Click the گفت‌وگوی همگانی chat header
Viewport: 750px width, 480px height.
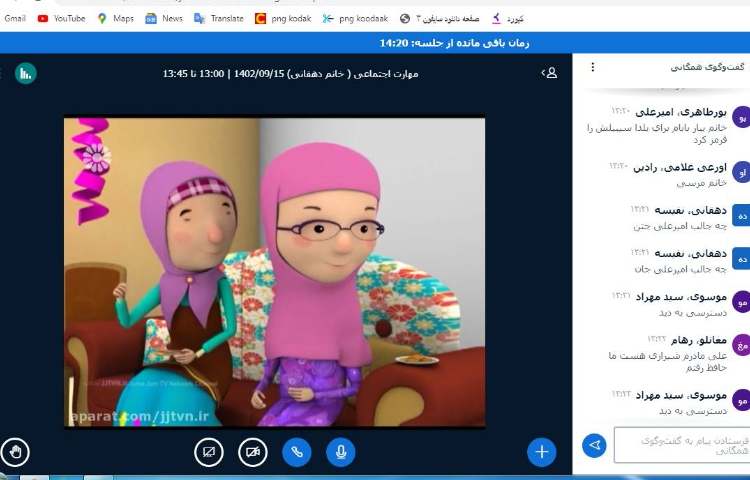pyautogui.click(x=707, y=67)
